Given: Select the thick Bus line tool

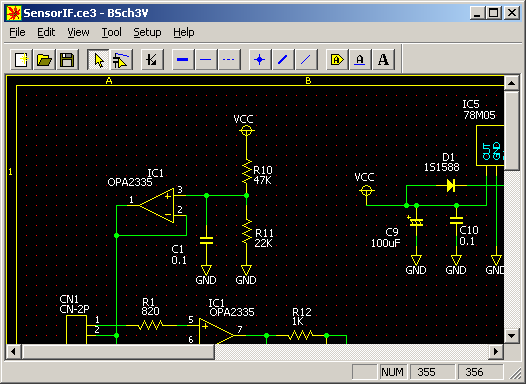Looking at the screenshot, I should click(183, 60).
